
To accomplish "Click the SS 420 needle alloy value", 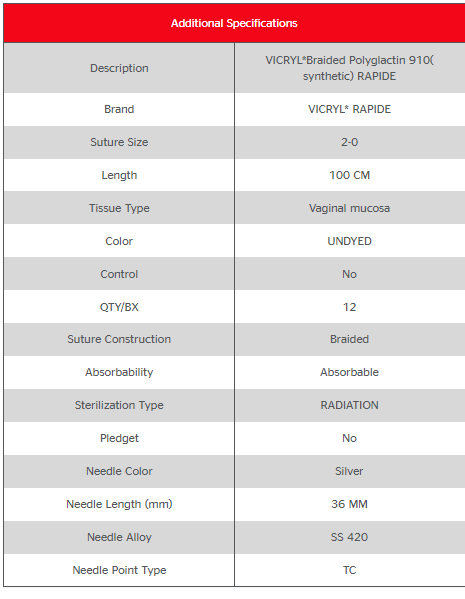I will [349, 537].
